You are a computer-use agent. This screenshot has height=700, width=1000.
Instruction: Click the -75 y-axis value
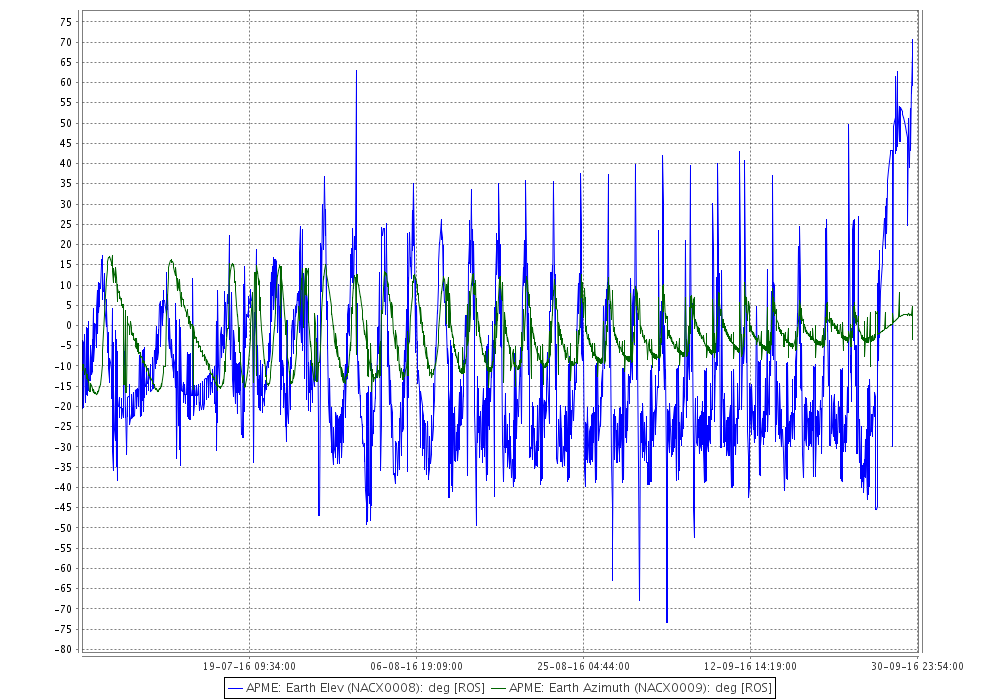[x=64, y=629]
